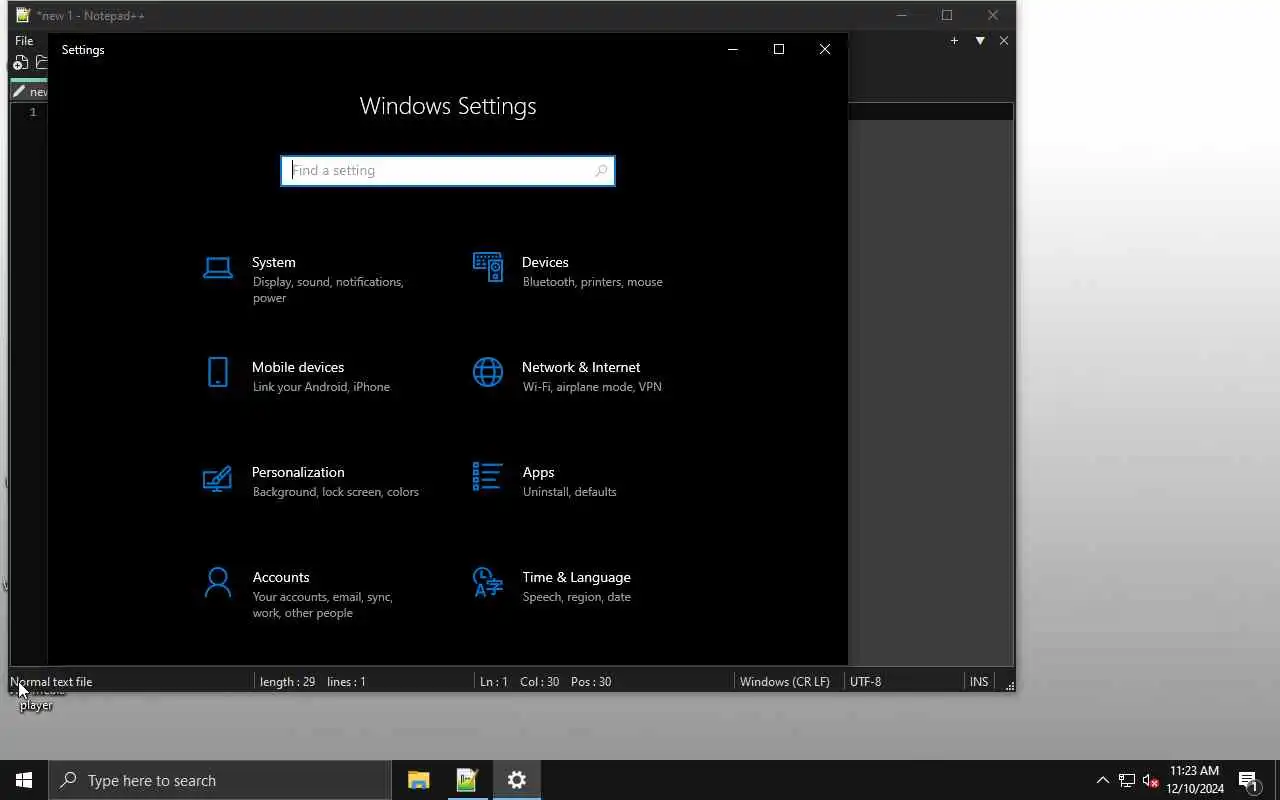Image resolution: width=1280 pixels, height=800 pixels.
Task: Maximize the Settings window
Action: 779,49
